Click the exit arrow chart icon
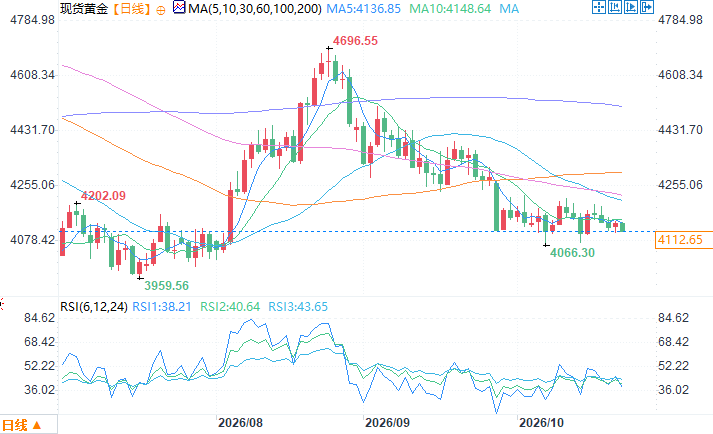713x434 pixels. pyautogui.click(x=647, y=7)
